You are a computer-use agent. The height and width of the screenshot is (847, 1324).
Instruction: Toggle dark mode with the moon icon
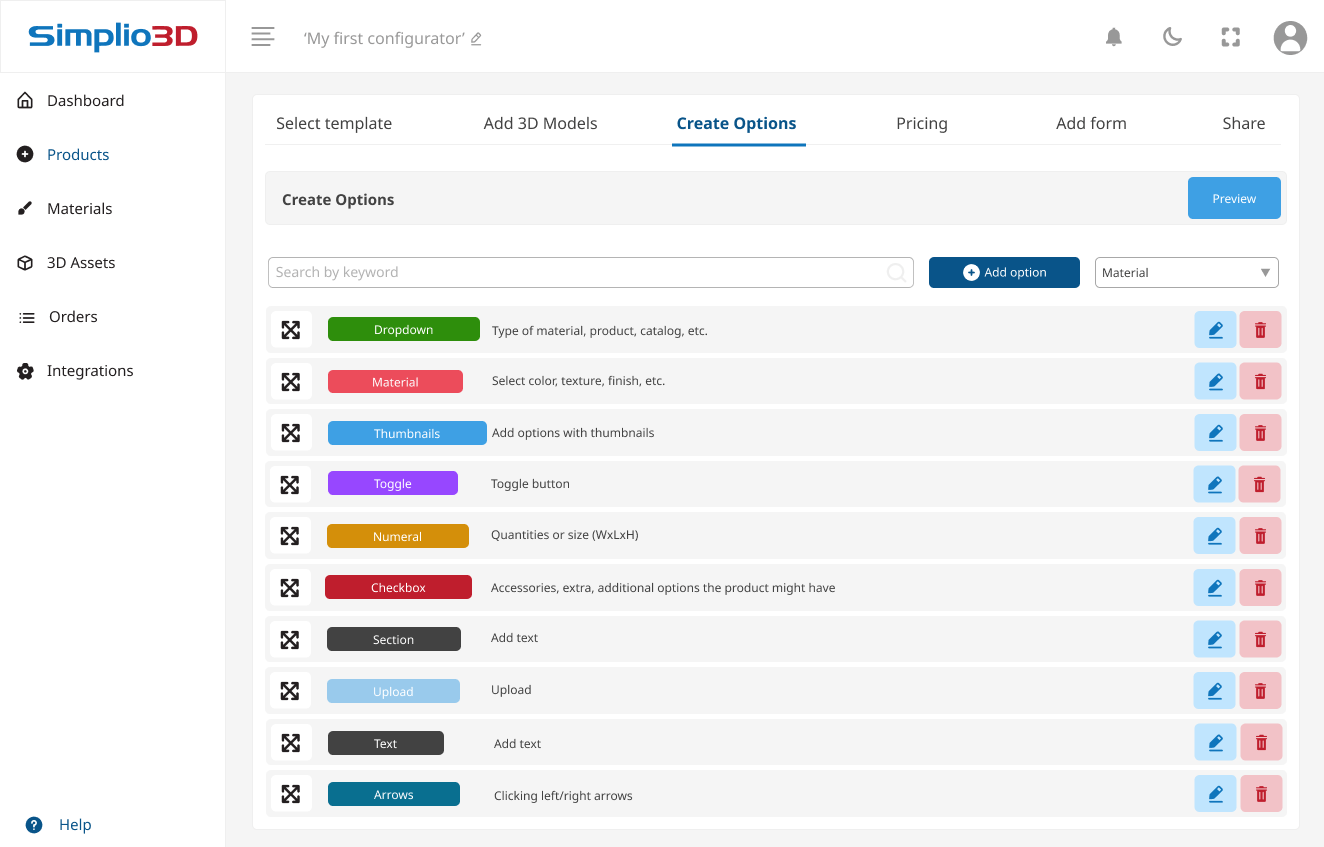[x=1172, y=36]
